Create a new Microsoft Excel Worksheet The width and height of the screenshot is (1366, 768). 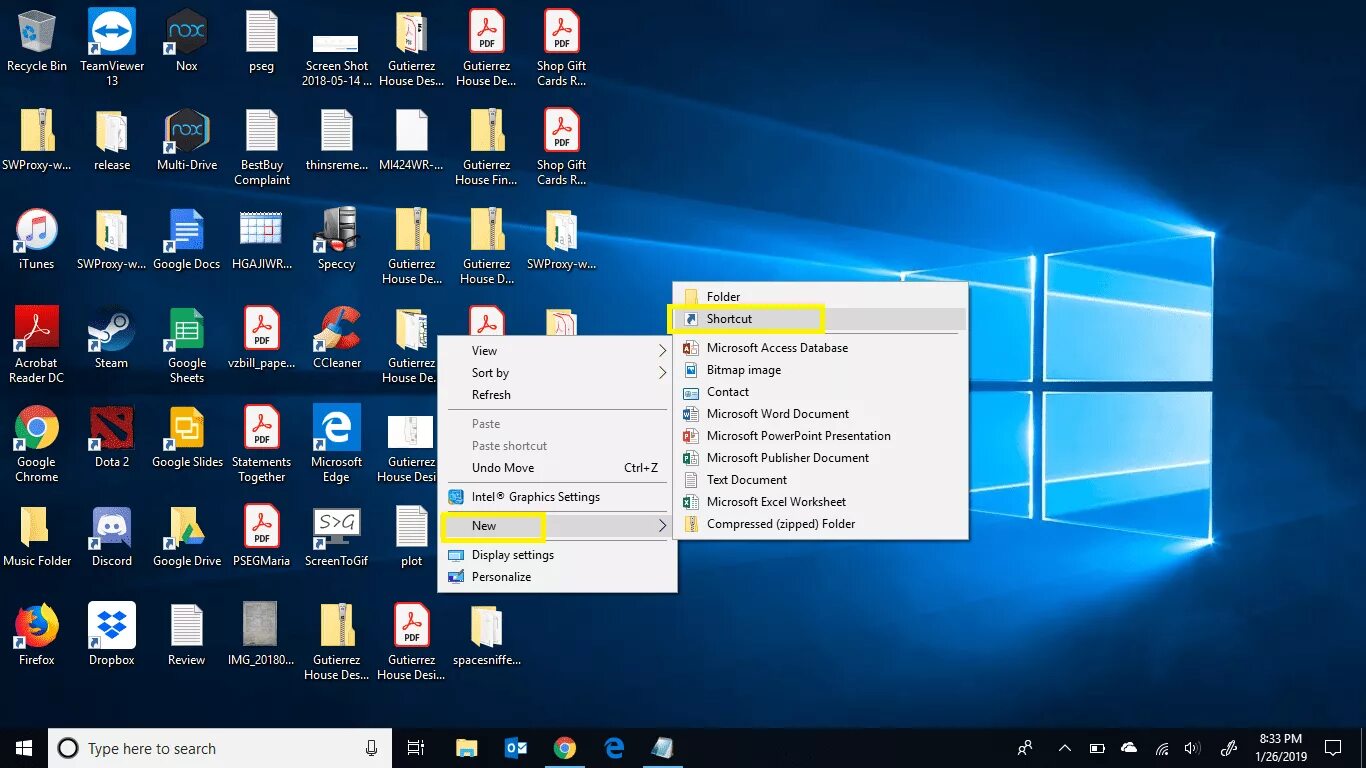[820, 502]
